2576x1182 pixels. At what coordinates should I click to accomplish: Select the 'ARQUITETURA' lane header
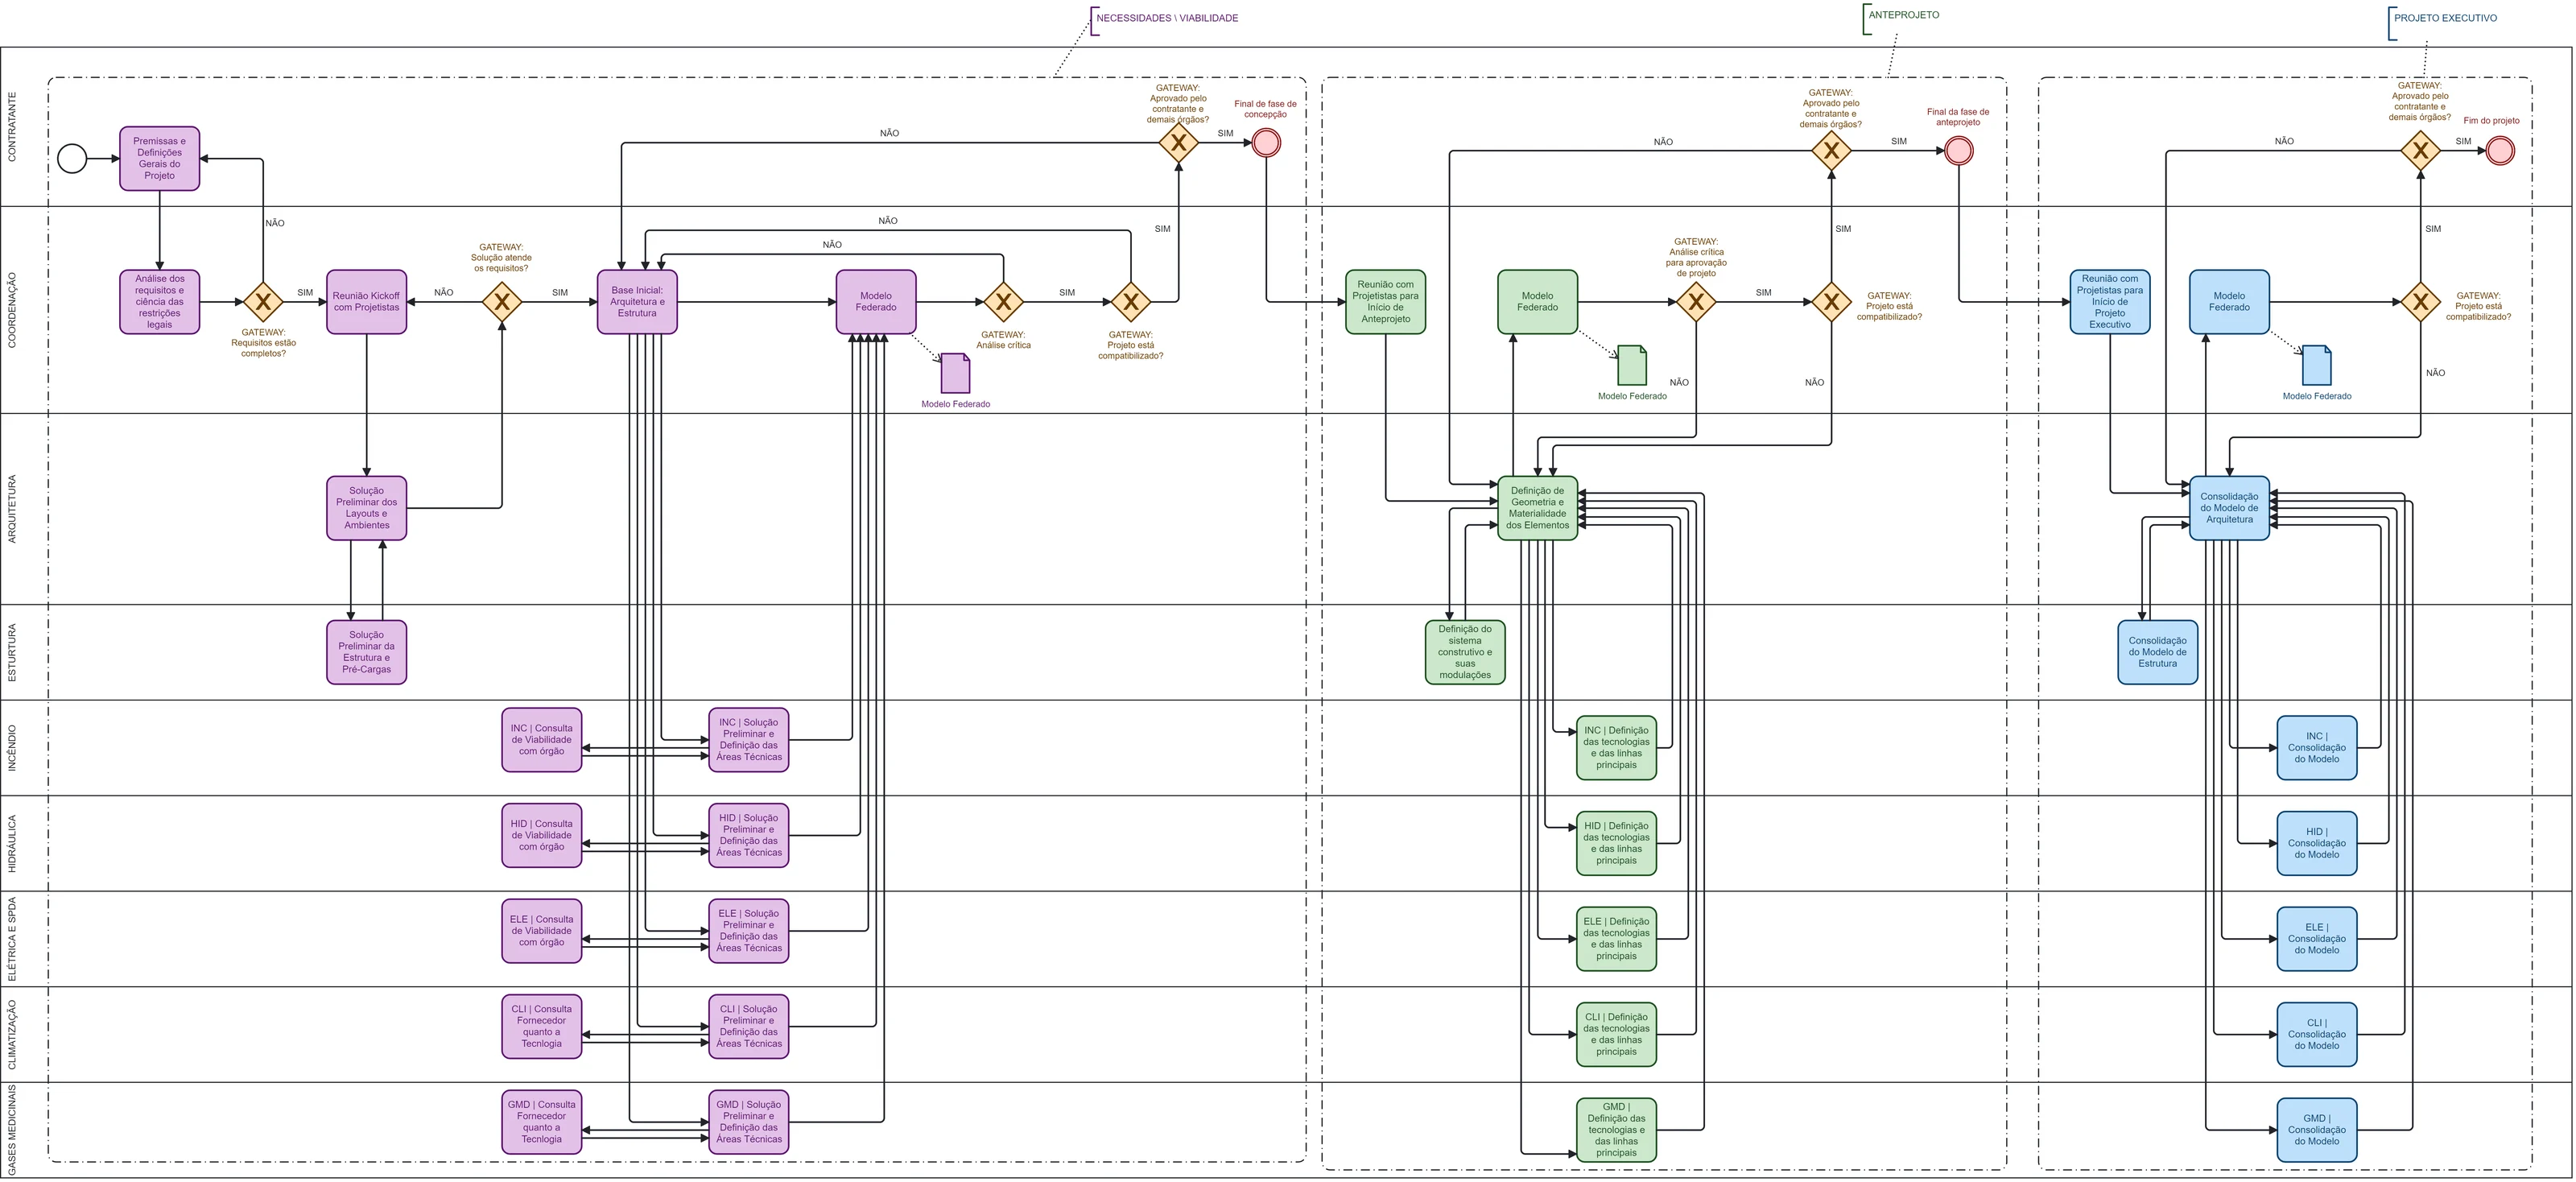pos(12,509)
